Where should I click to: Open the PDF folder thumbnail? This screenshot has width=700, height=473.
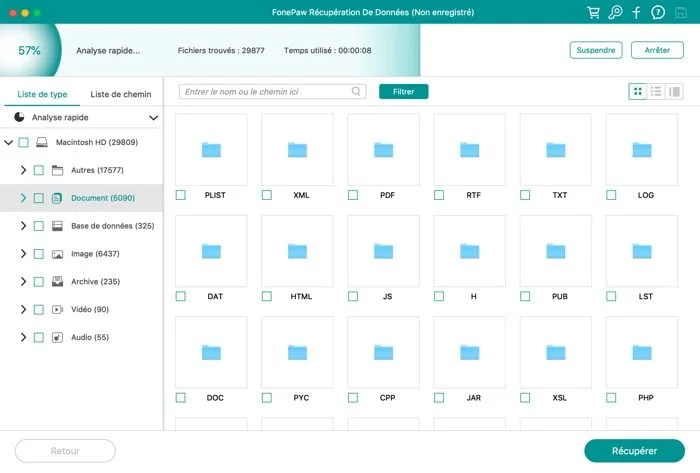click(383, 149)
